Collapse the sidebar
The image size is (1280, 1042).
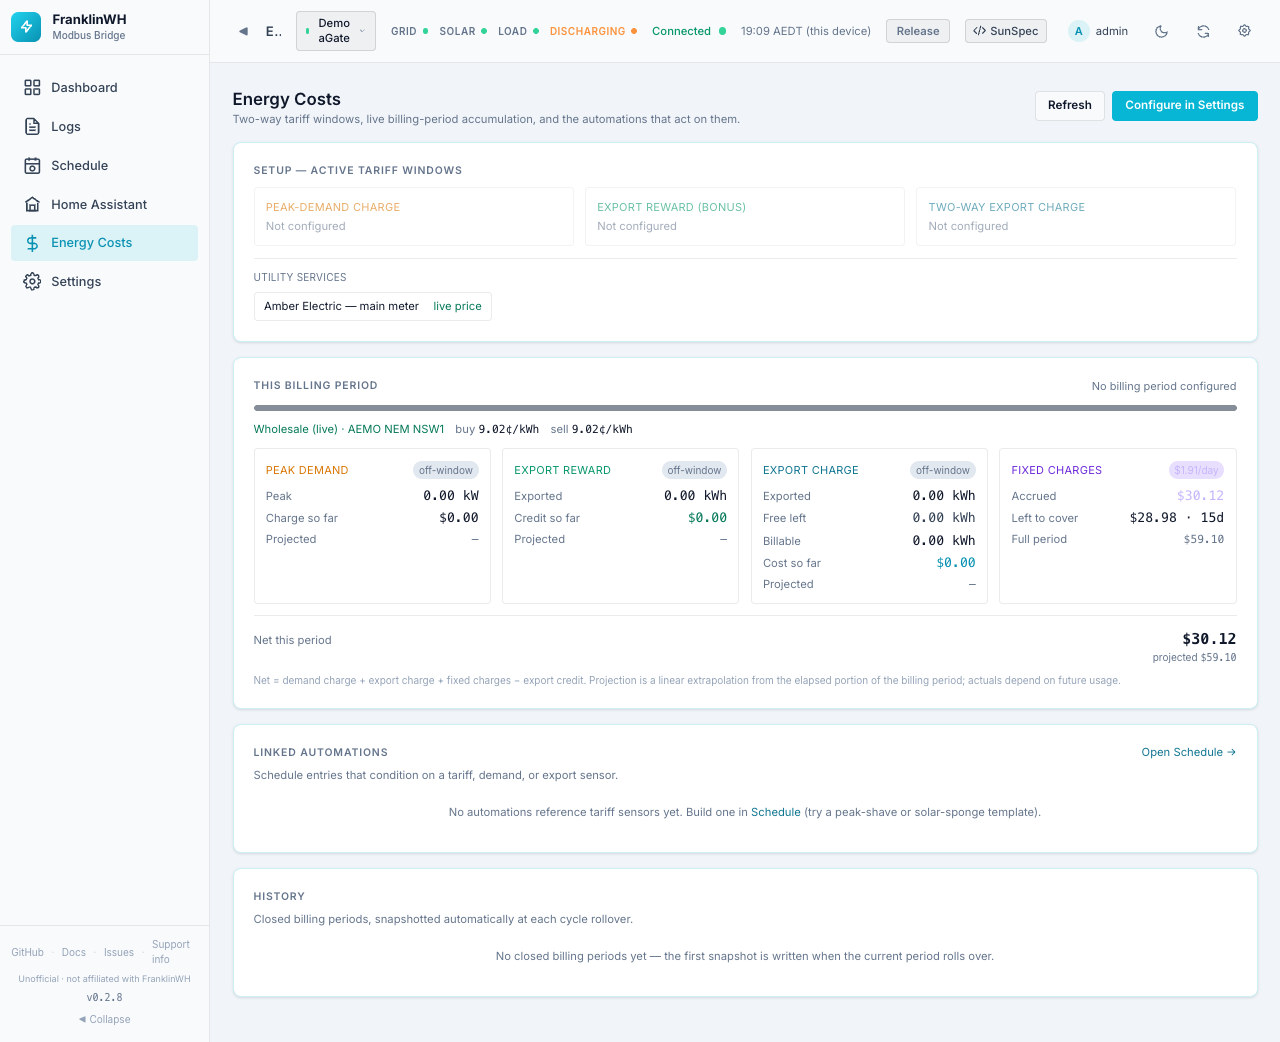coord(105,1019)
